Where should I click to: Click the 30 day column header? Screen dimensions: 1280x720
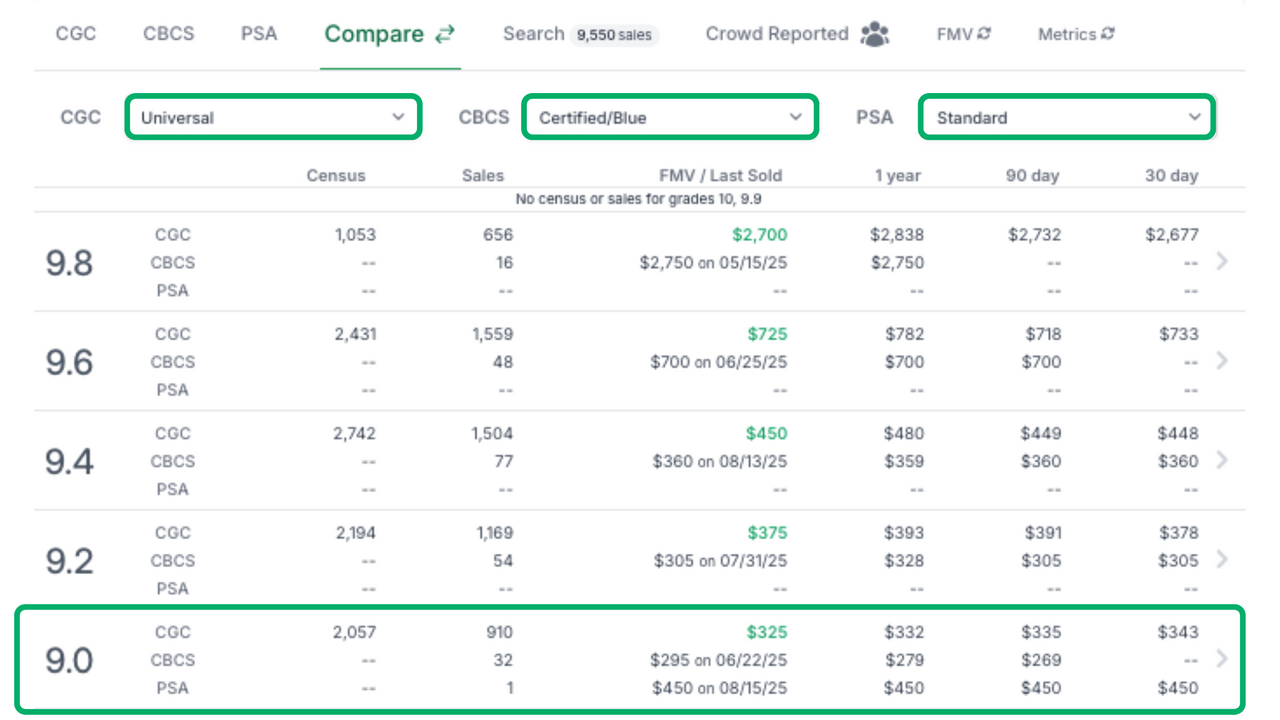pos(1171,176)
